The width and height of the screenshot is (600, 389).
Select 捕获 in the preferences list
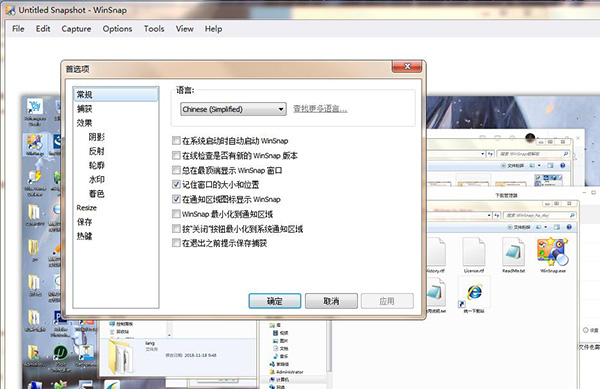(85, 109)
